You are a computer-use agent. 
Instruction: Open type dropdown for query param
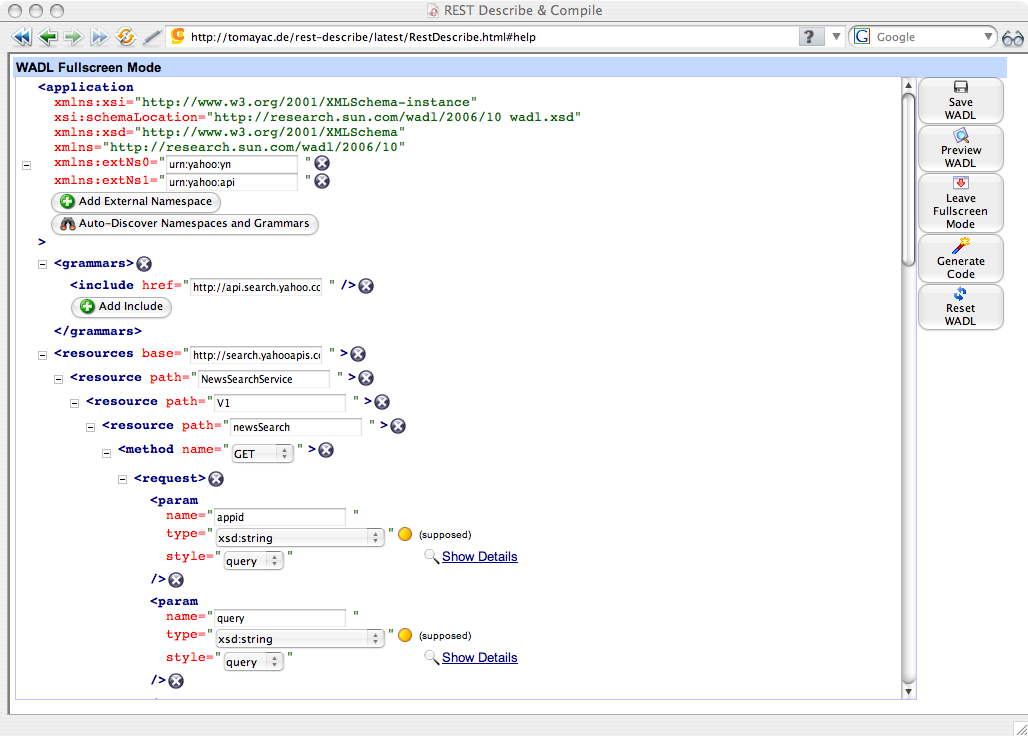coord(299,638)
